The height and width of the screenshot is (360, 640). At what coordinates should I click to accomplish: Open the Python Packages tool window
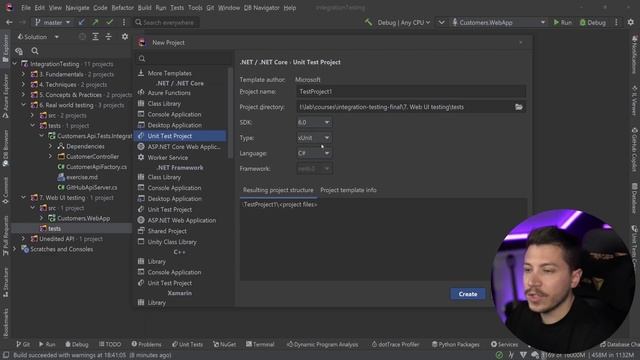456,344
